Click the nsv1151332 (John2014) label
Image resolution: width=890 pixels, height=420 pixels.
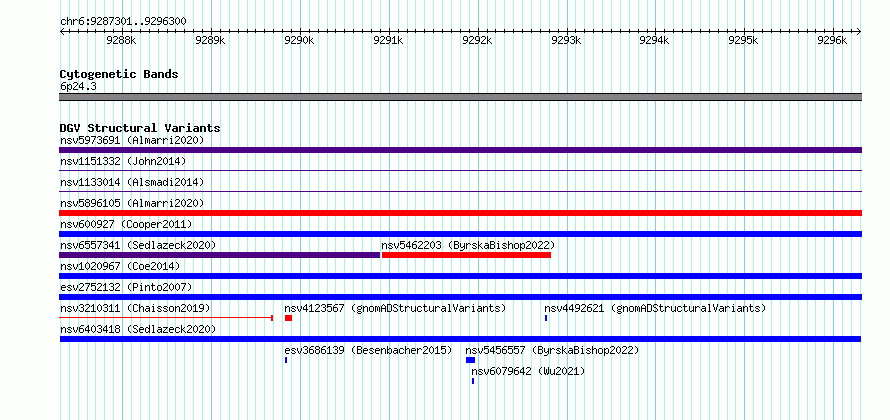[x=123, y=161]
